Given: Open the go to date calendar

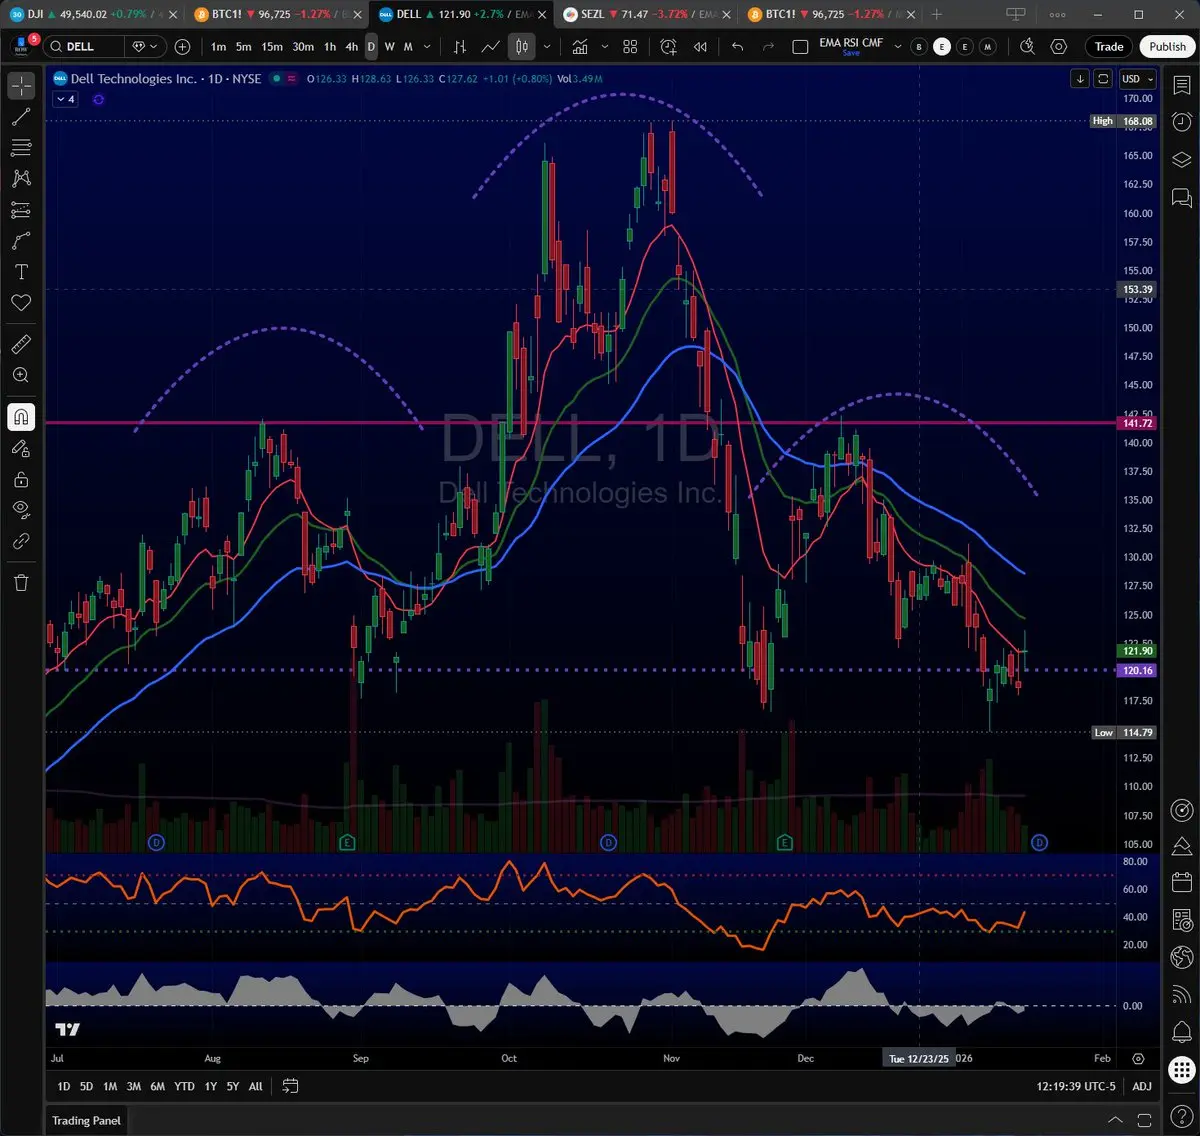Looking at the screenshot, I should (290, 1086).
